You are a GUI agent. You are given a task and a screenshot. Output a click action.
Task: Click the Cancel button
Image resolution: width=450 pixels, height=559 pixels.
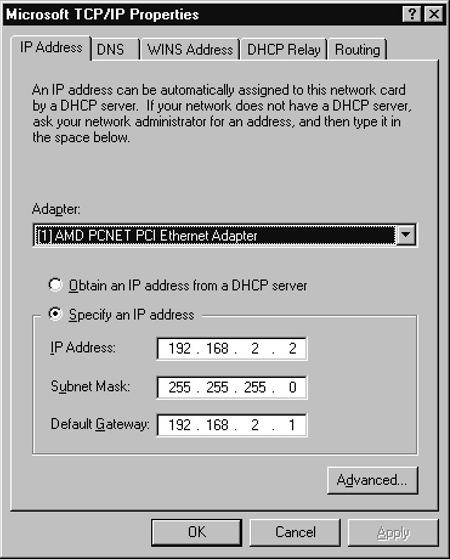295,532
